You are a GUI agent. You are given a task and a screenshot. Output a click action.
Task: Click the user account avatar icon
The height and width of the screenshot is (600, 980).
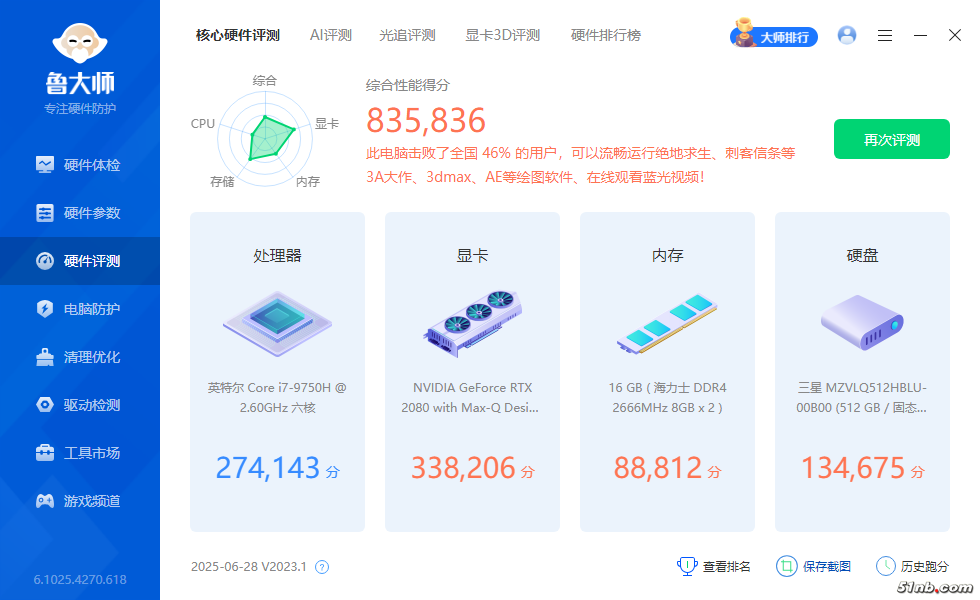point(847,35)
